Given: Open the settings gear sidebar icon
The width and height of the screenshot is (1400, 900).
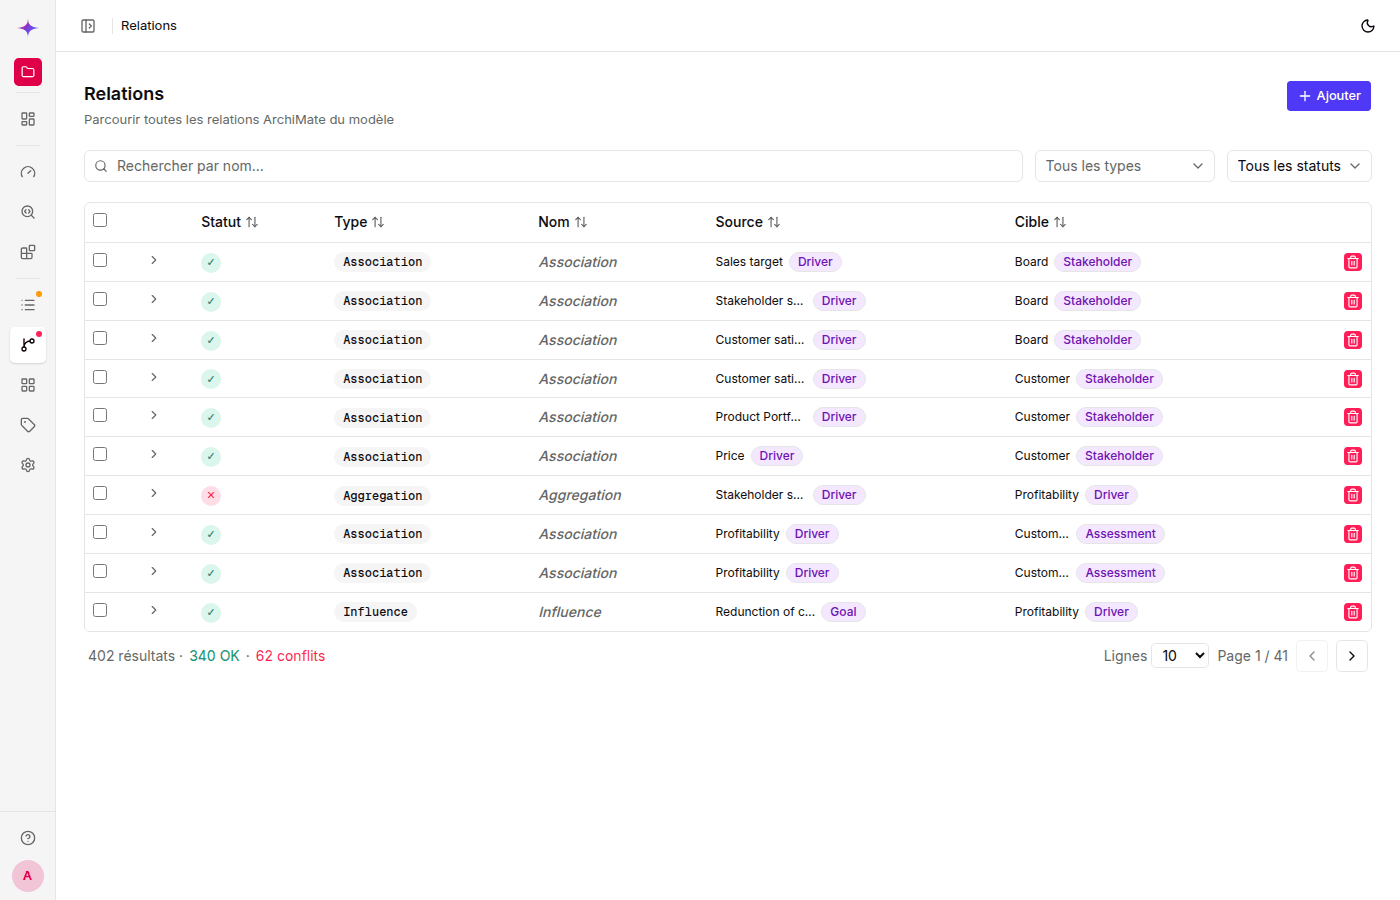Looking at the screenshot, I should [28, 465].
